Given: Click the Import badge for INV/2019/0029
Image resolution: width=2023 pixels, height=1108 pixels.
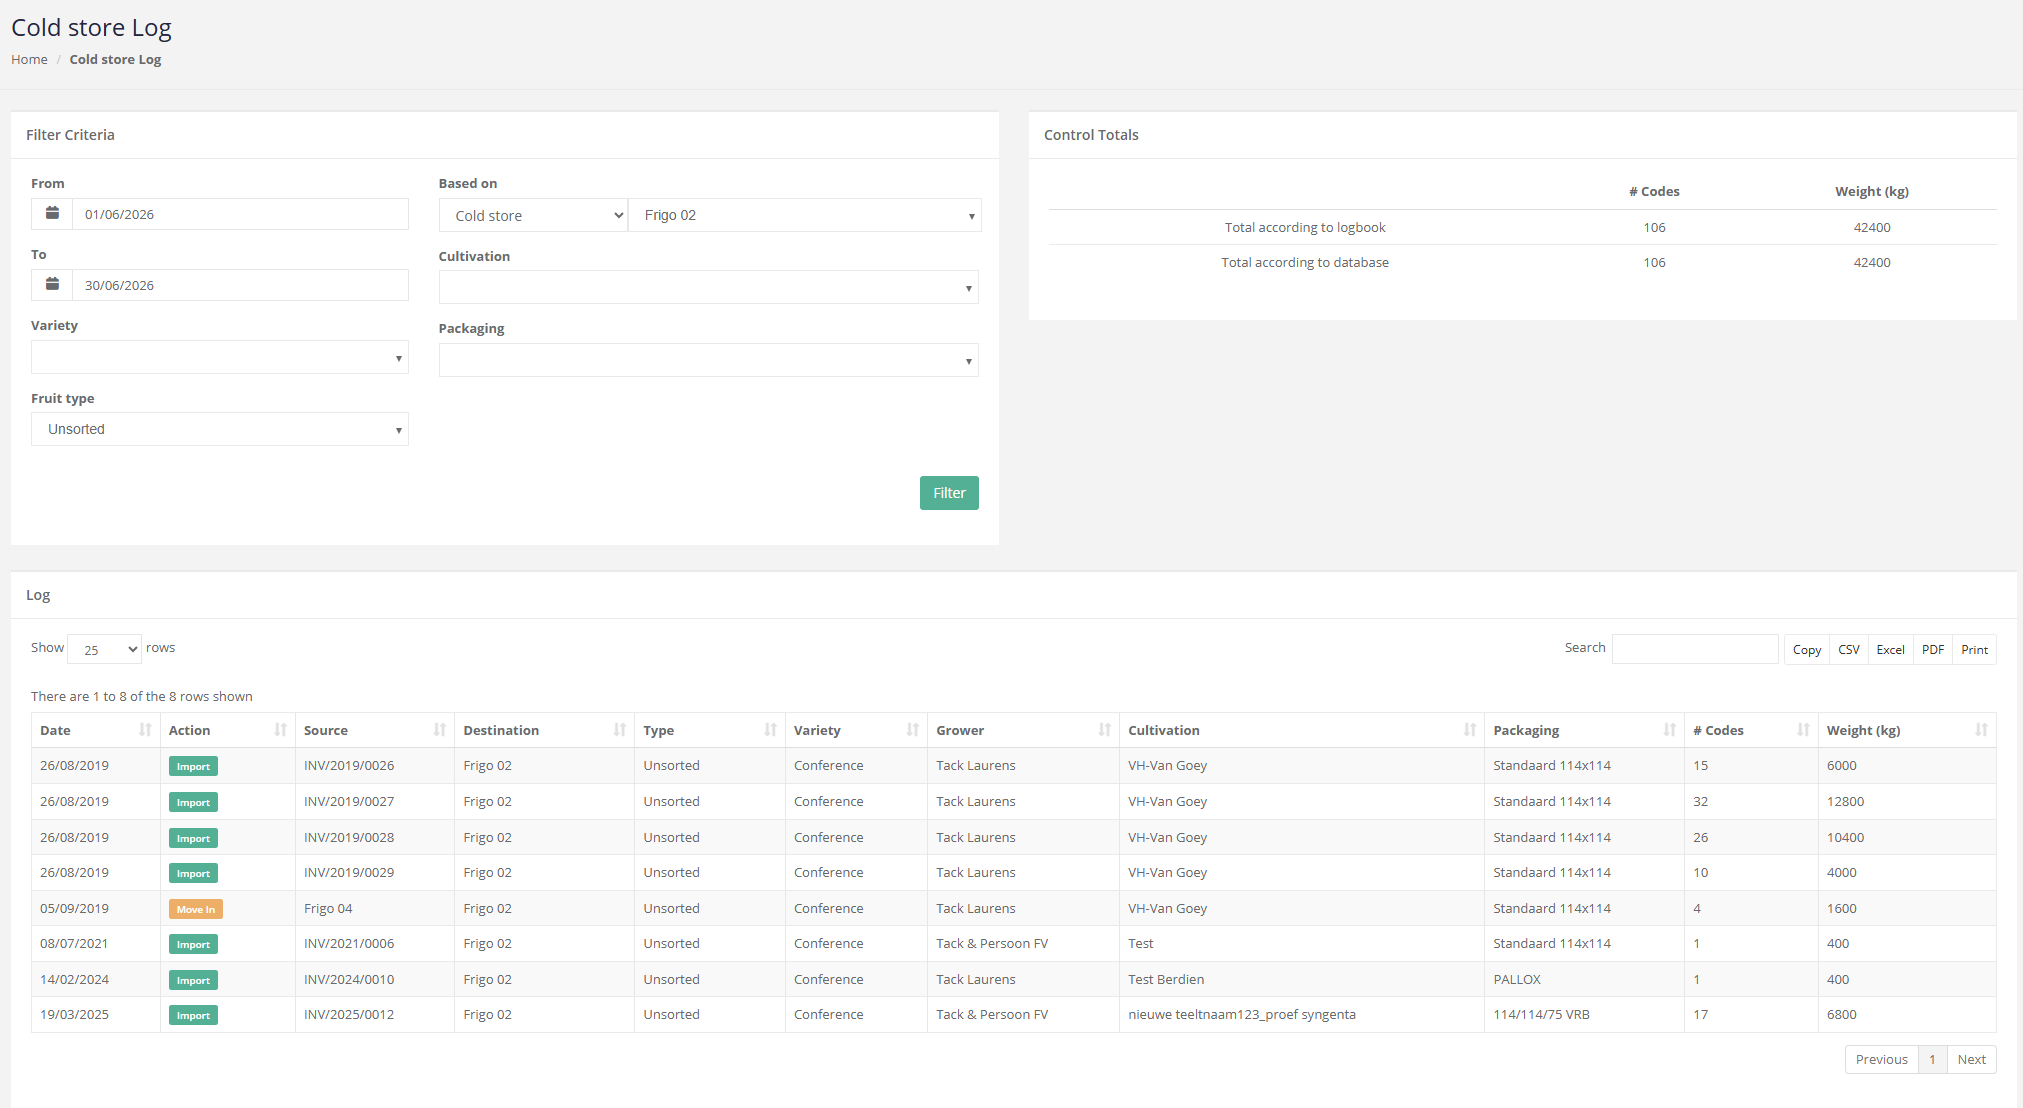Looking at the screenshot, I should pyautogui.click(x=193, y=873).
